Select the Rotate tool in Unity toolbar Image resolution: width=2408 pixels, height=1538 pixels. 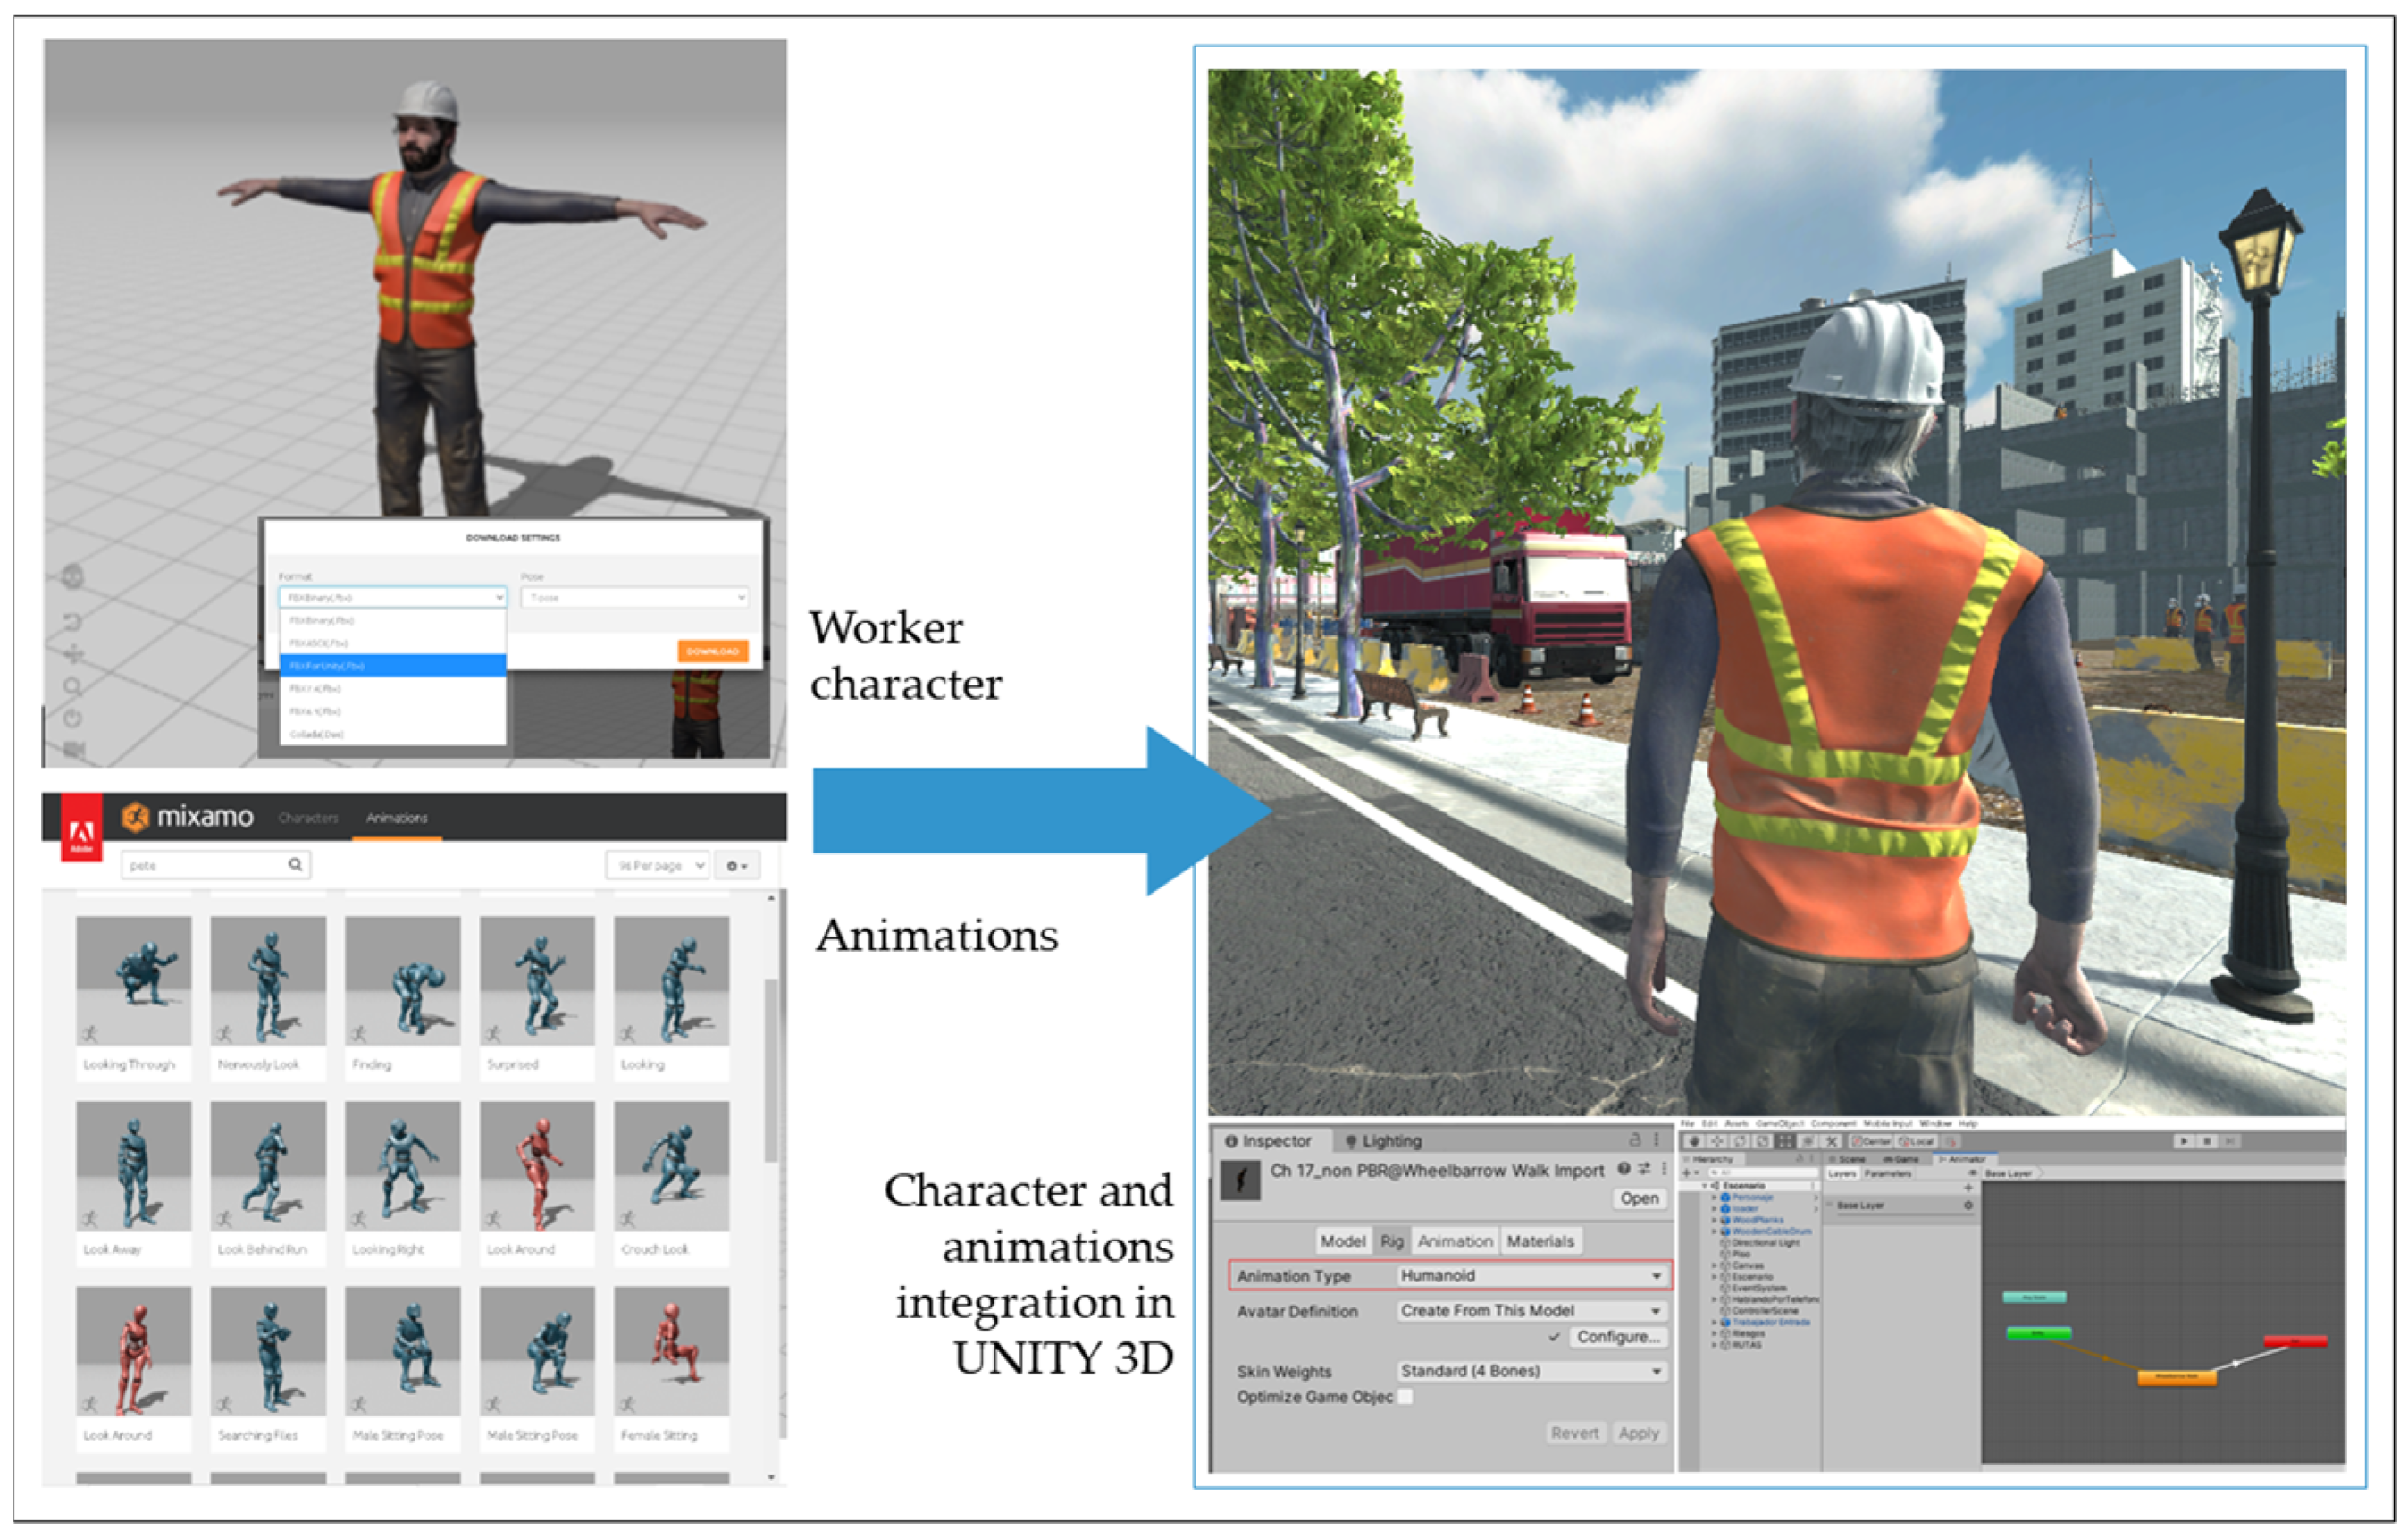(1740, 1141)
